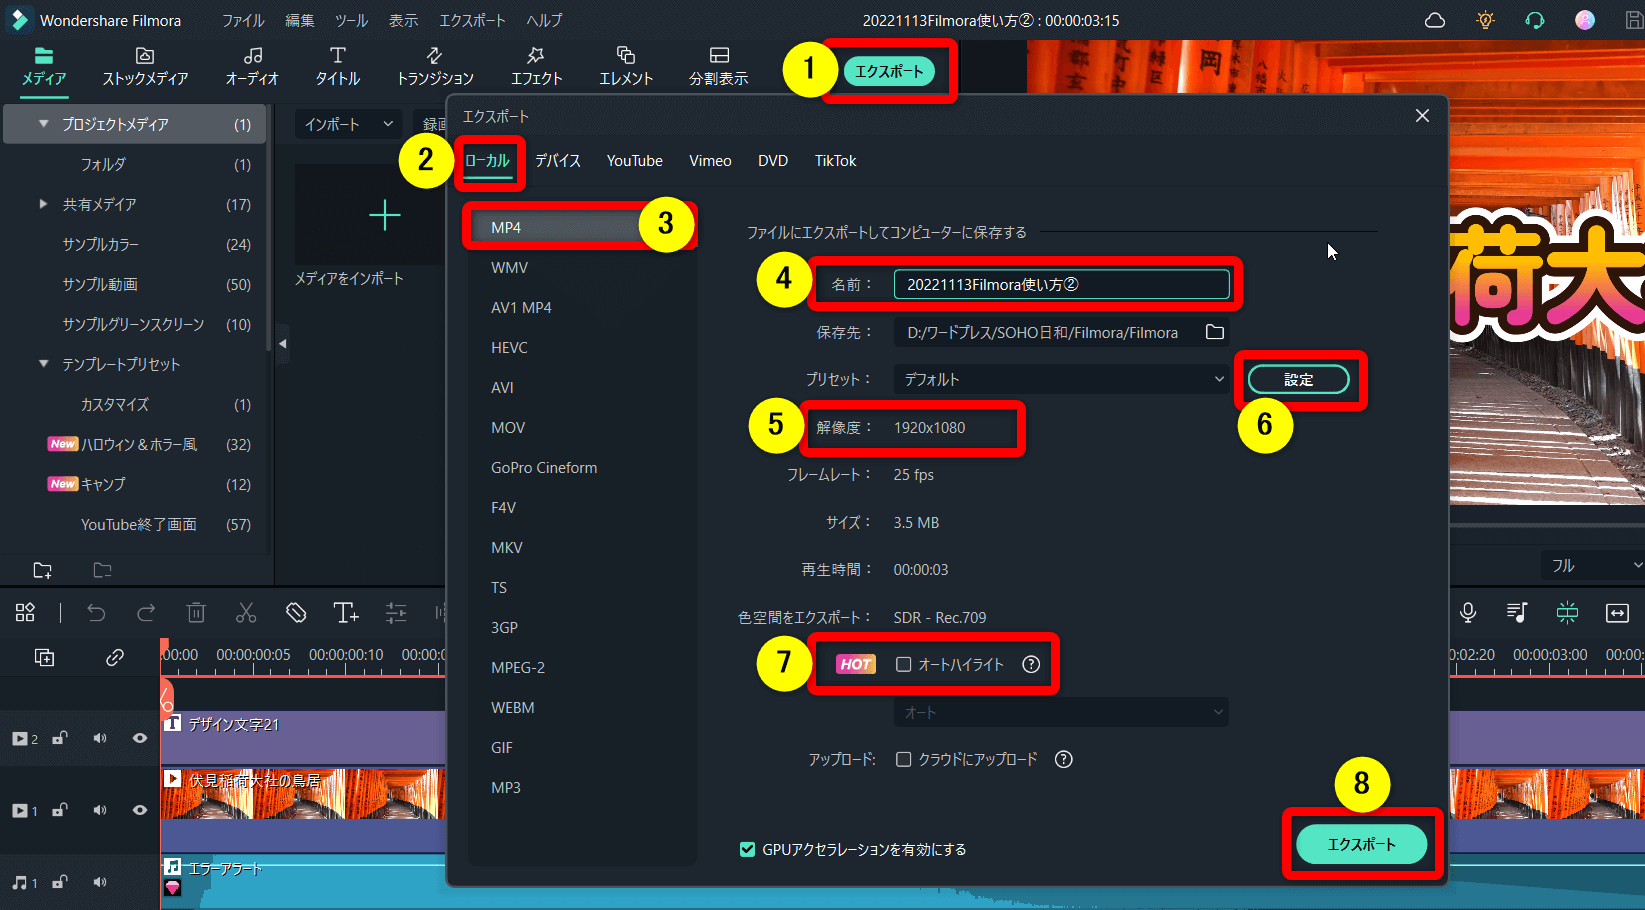Viewport: 1645px width, 910px height.
Task: Switch to the Vimeo export tab
Action: pos(710,160)
